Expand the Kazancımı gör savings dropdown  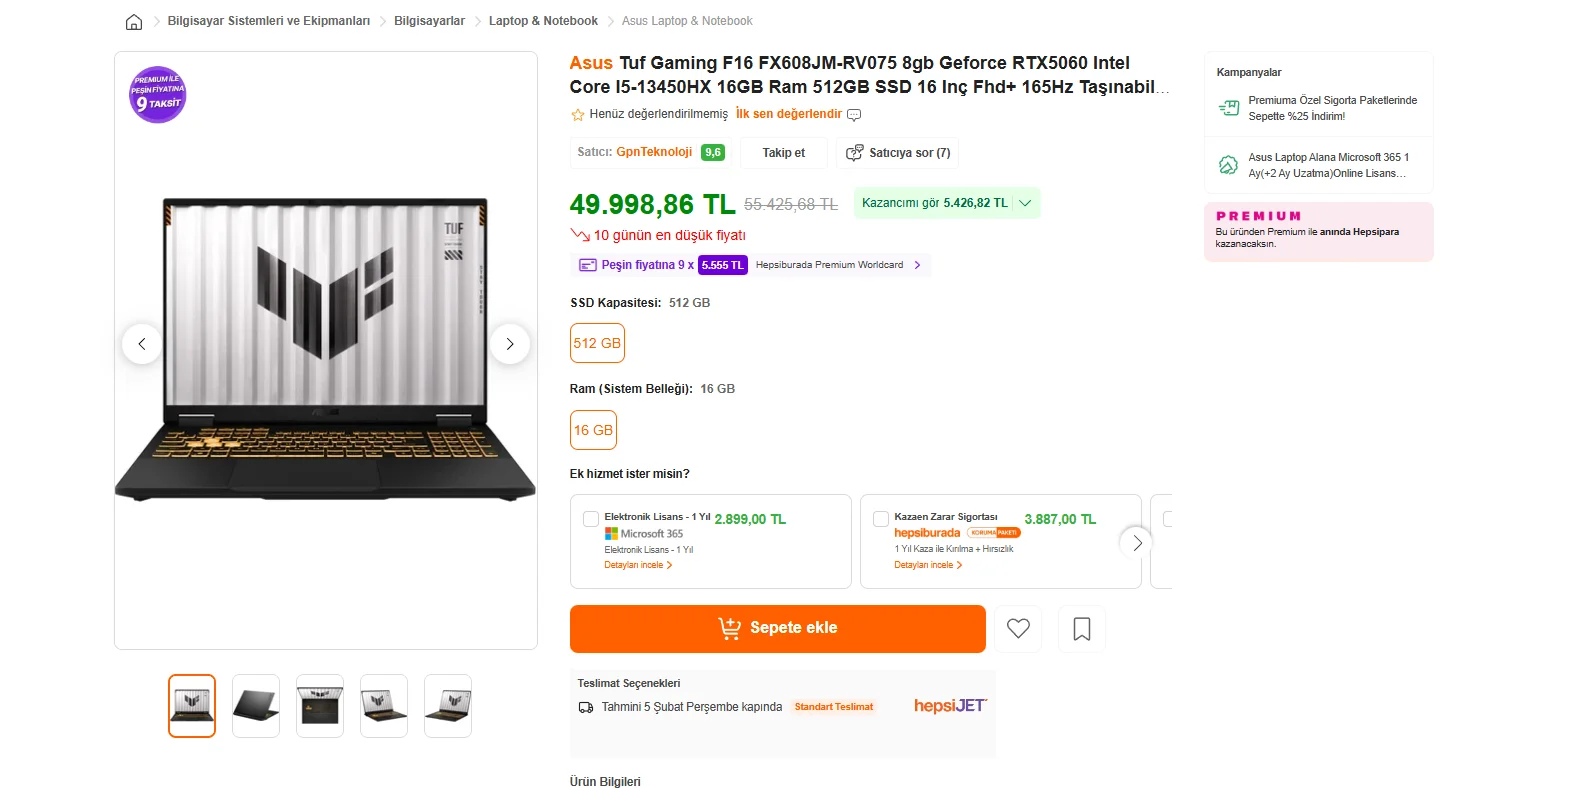coord(1024,203)
